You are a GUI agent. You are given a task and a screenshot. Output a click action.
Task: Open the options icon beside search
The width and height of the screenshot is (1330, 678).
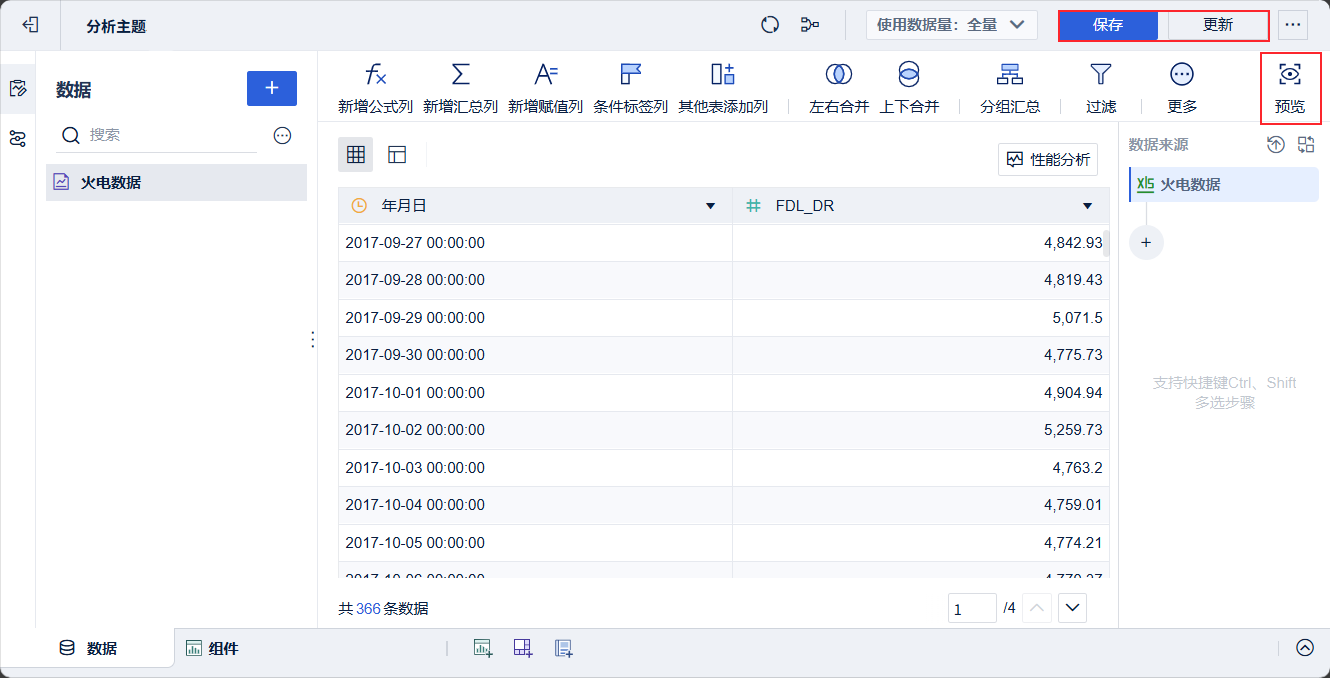click(x=282, y=135)
